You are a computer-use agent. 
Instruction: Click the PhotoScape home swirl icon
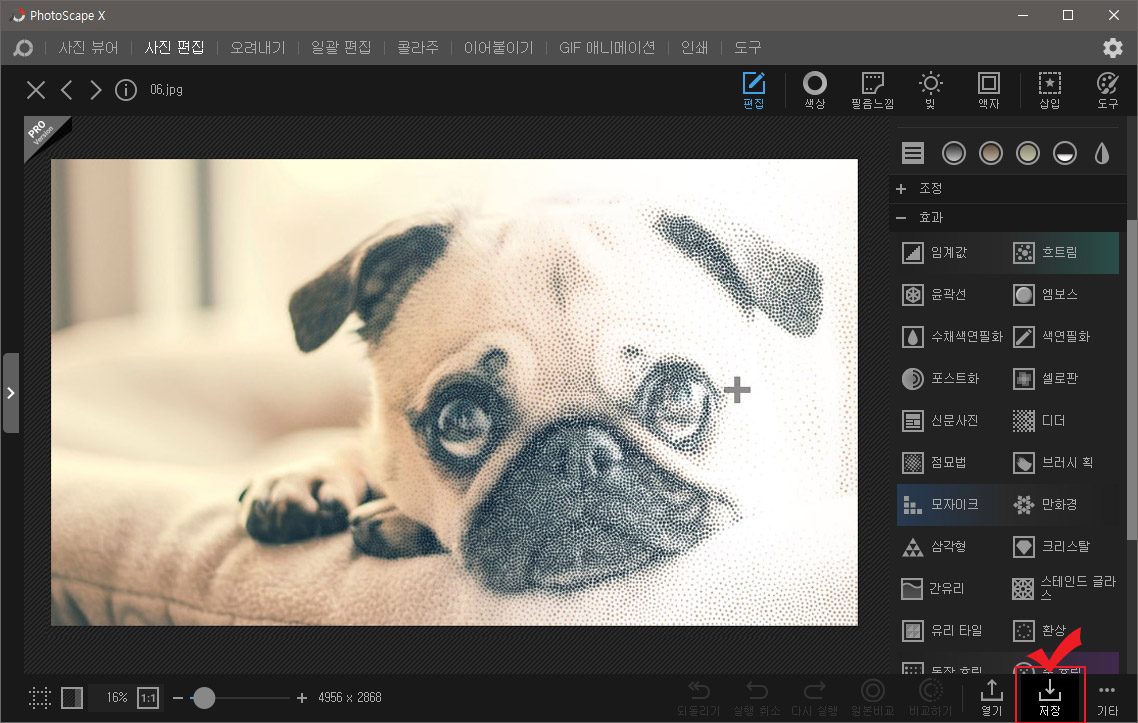tap(23, 48)
